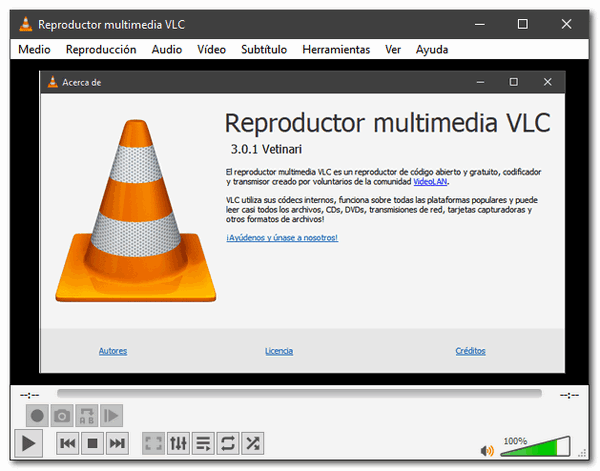Viewport: 600px width, 471px height.
Task: Click the playback seek bar
Action: click(x=299, y=393)
